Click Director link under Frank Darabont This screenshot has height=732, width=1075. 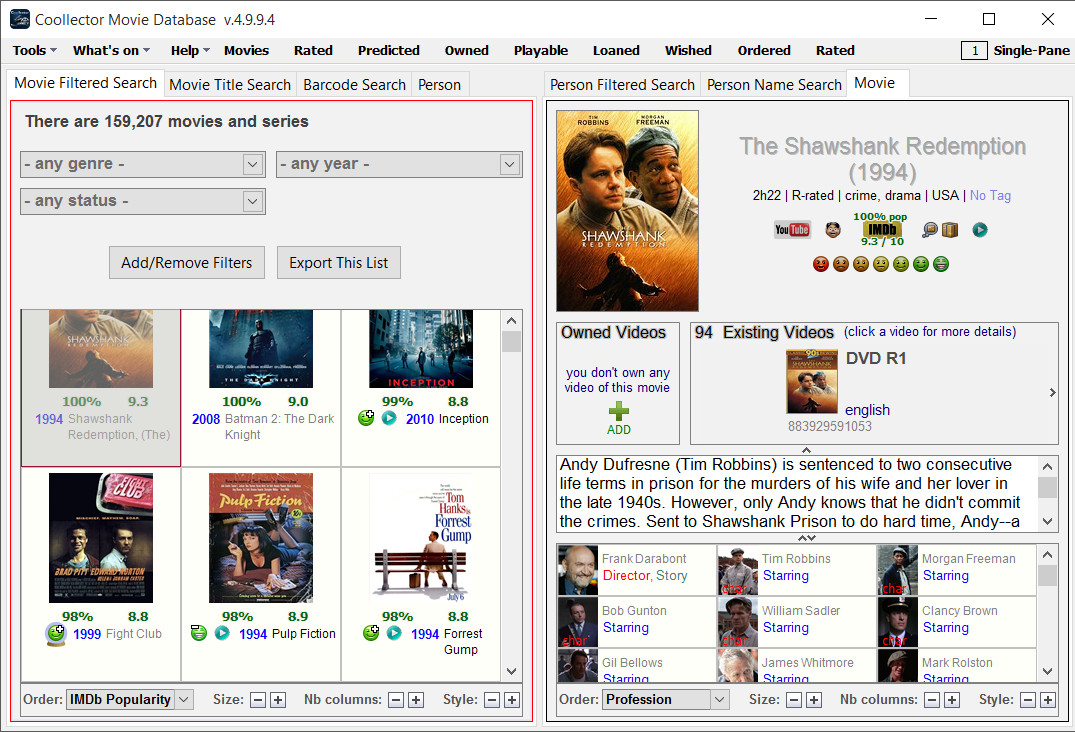tap(626, 576)
